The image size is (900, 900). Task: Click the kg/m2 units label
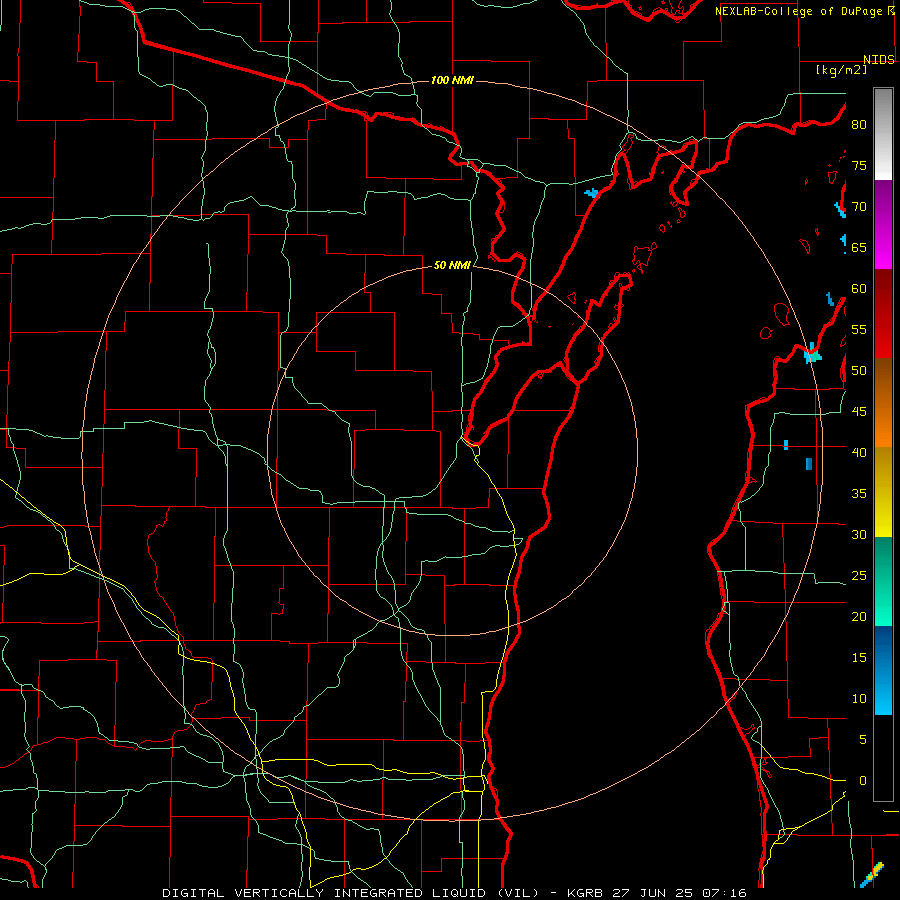pyautogui.click(x=841, y=70)
